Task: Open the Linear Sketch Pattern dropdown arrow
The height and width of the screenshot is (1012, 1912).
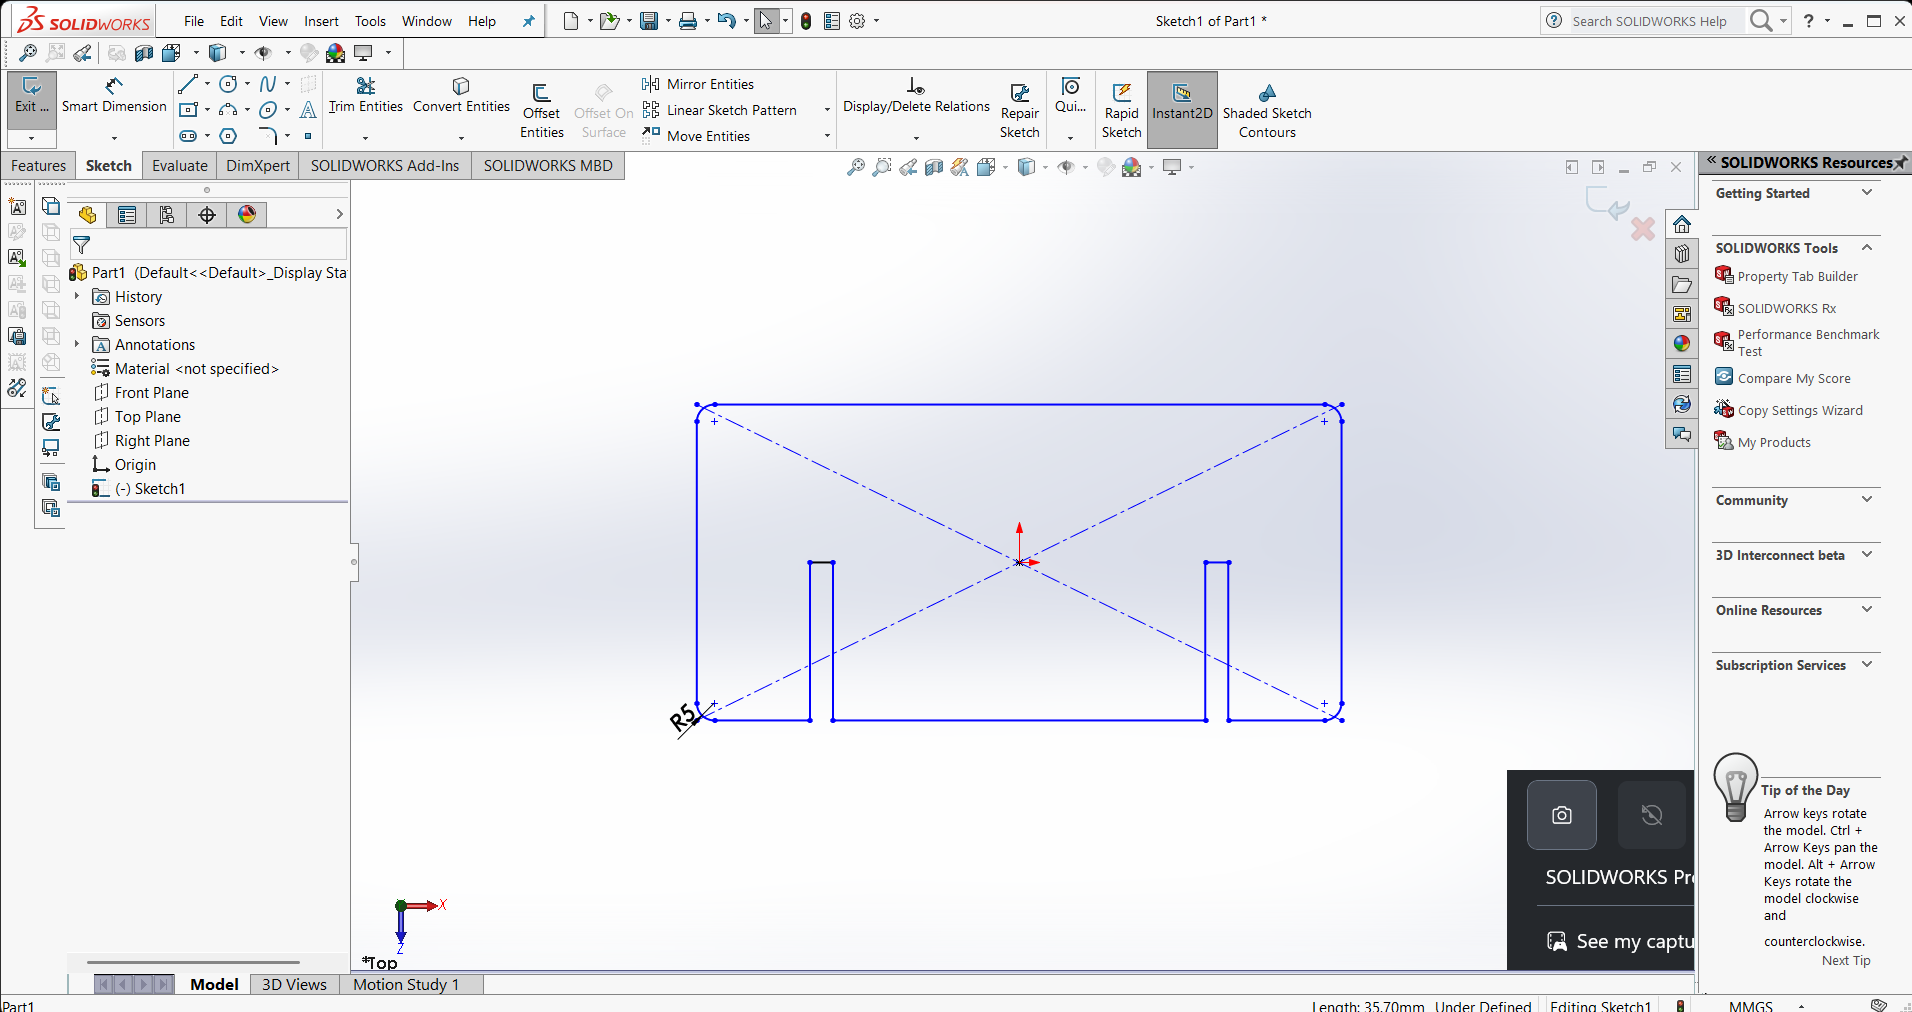Action: coord(827,110)
